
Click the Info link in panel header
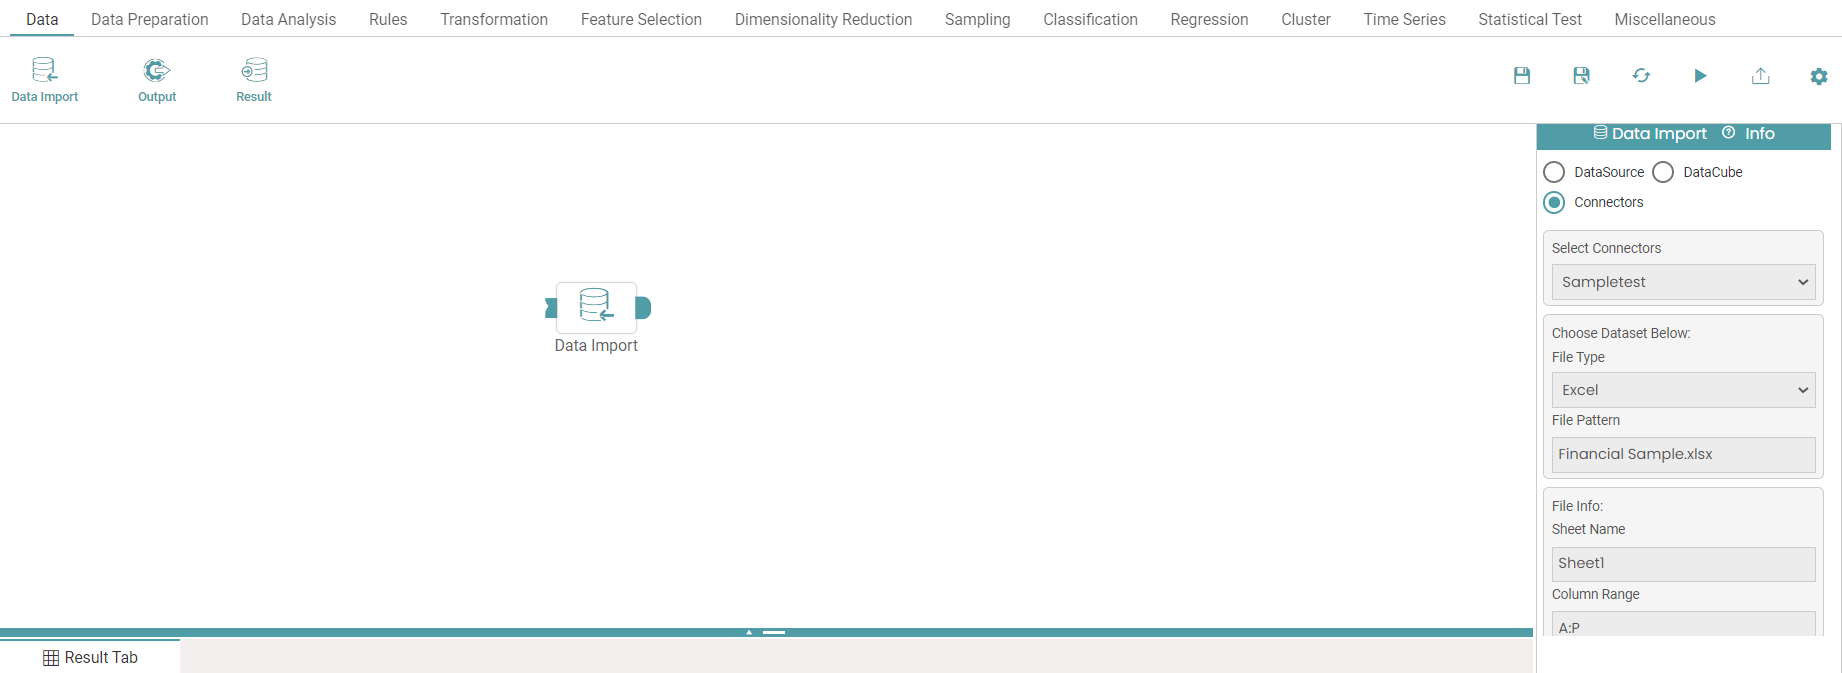click(x=1759, y=134)
